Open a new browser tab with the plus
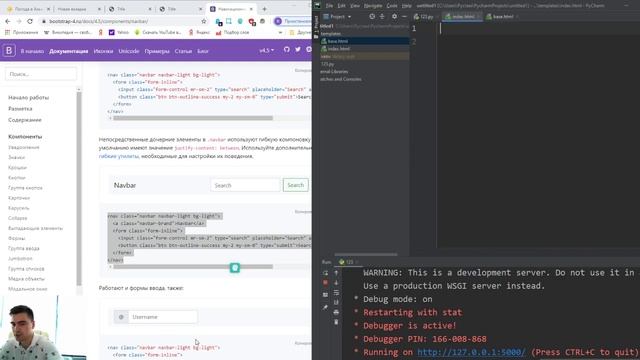This screenshot has width=640, height=360. pyautogui.click(x=264, y=9)
